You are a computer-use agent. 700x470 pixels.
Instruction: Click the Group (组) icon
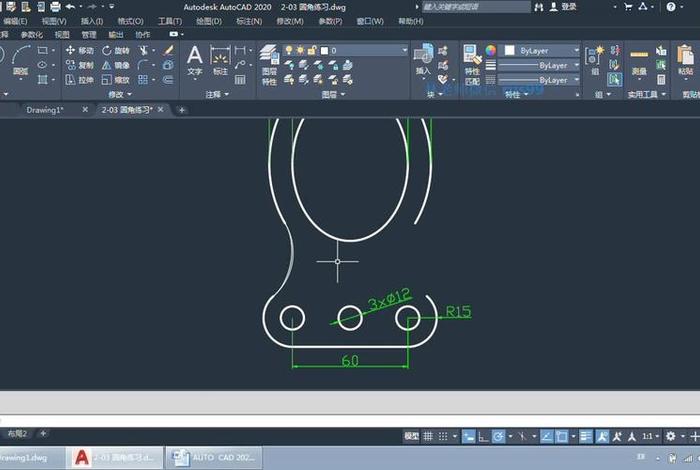595,60
